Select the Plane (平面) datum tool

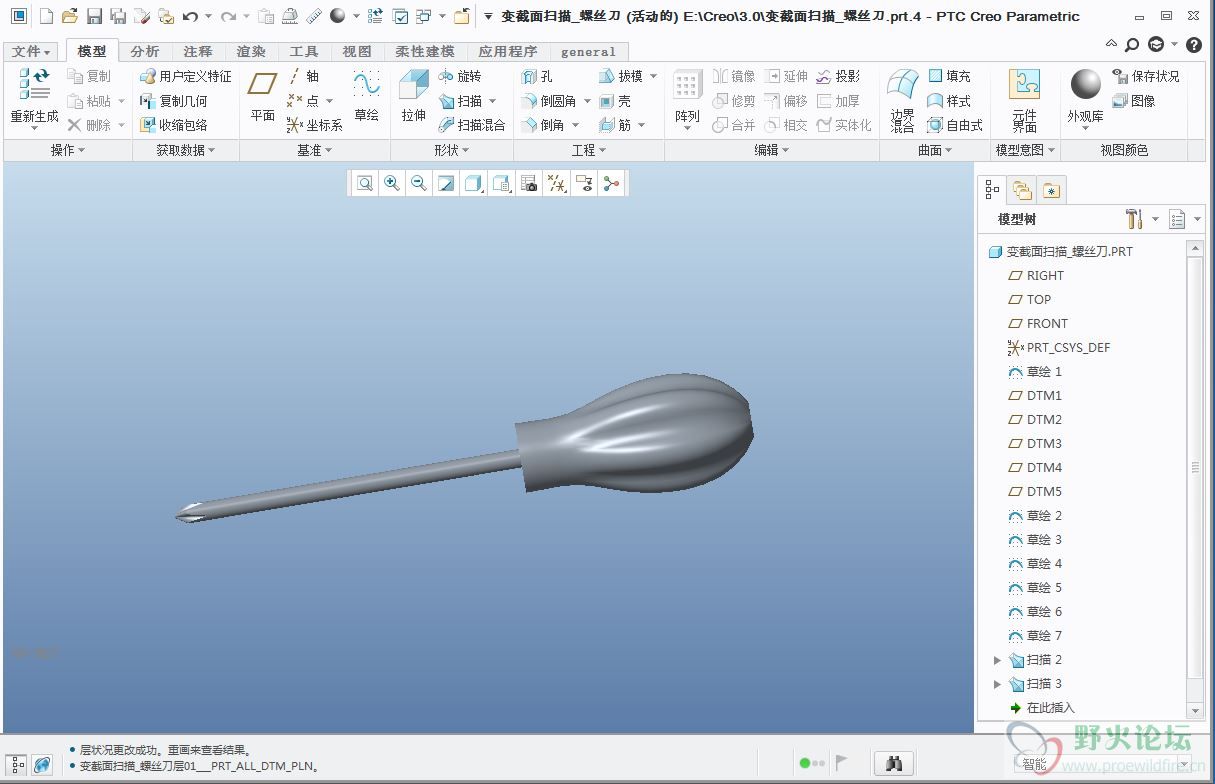(263, 97)
